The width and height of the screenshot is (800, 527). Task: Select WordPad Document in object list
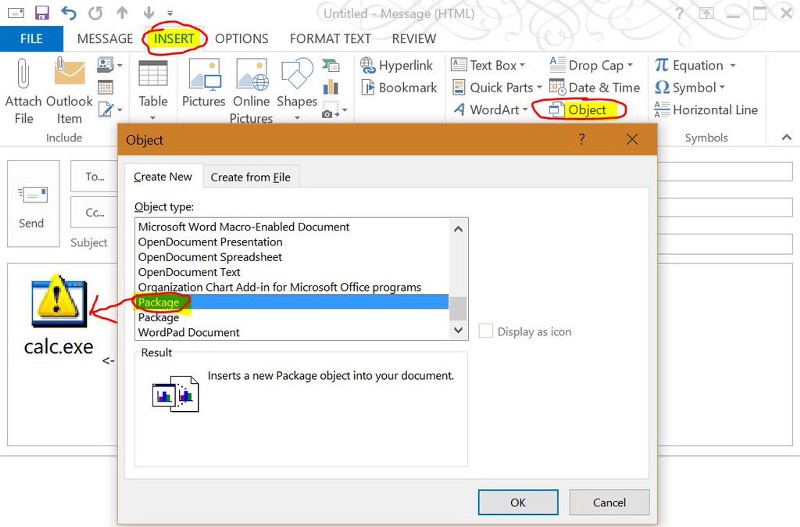[189, 332]
